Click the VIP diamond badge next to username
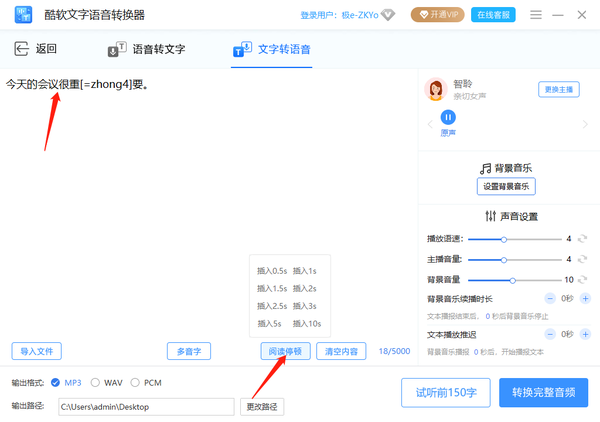 (x=388, y=15)
